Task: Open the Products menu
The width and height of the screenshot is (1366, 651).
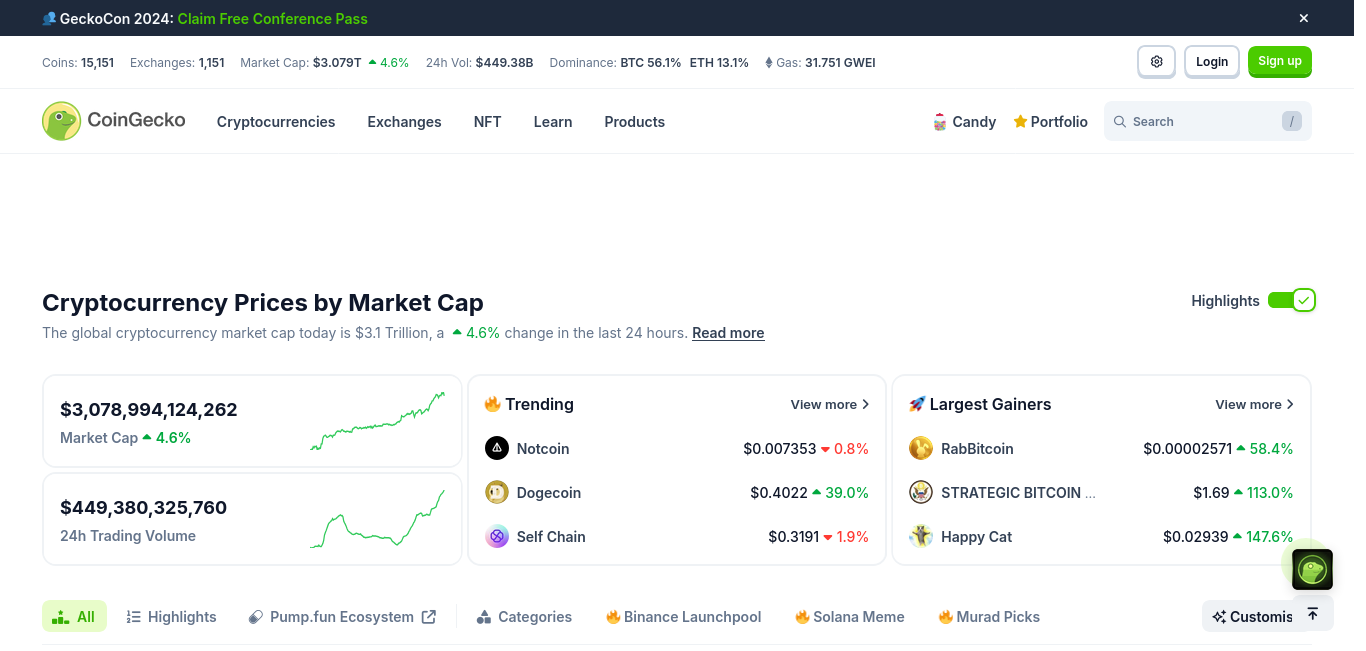Action: (x=634, y=122)
